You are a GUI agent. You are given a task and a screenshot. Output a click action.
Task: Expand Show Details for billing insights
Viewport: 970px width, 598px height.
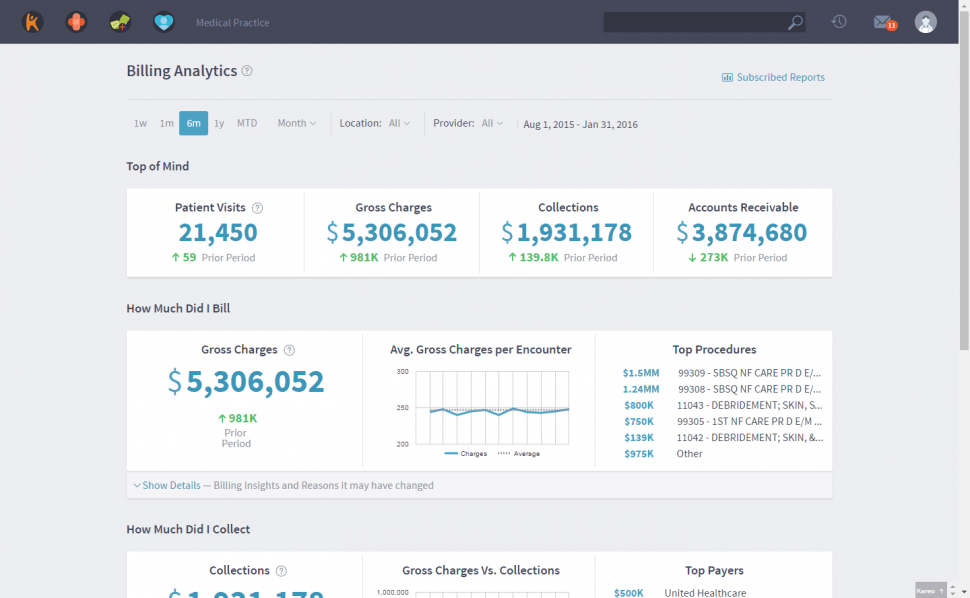tap(170, 485)
